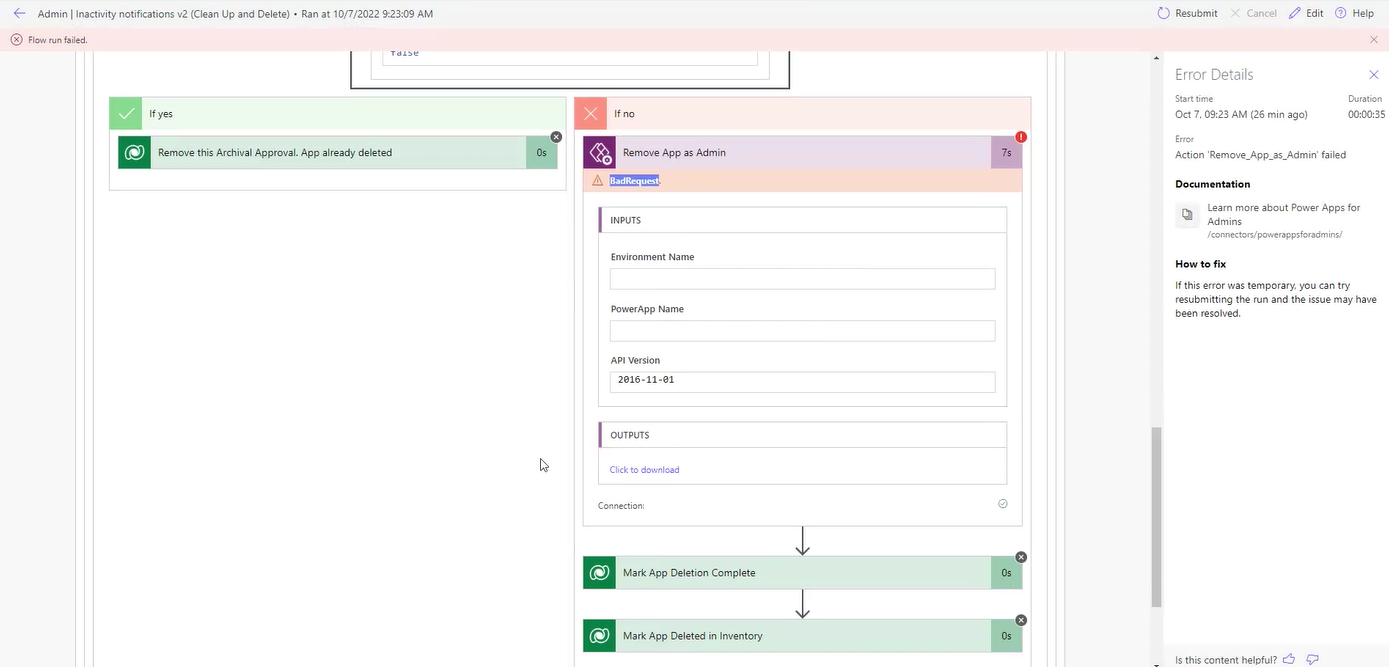This screenshot has width=1395, height=667.
Task: Open Help using the question mark icon
Action: click(1340, 13)
